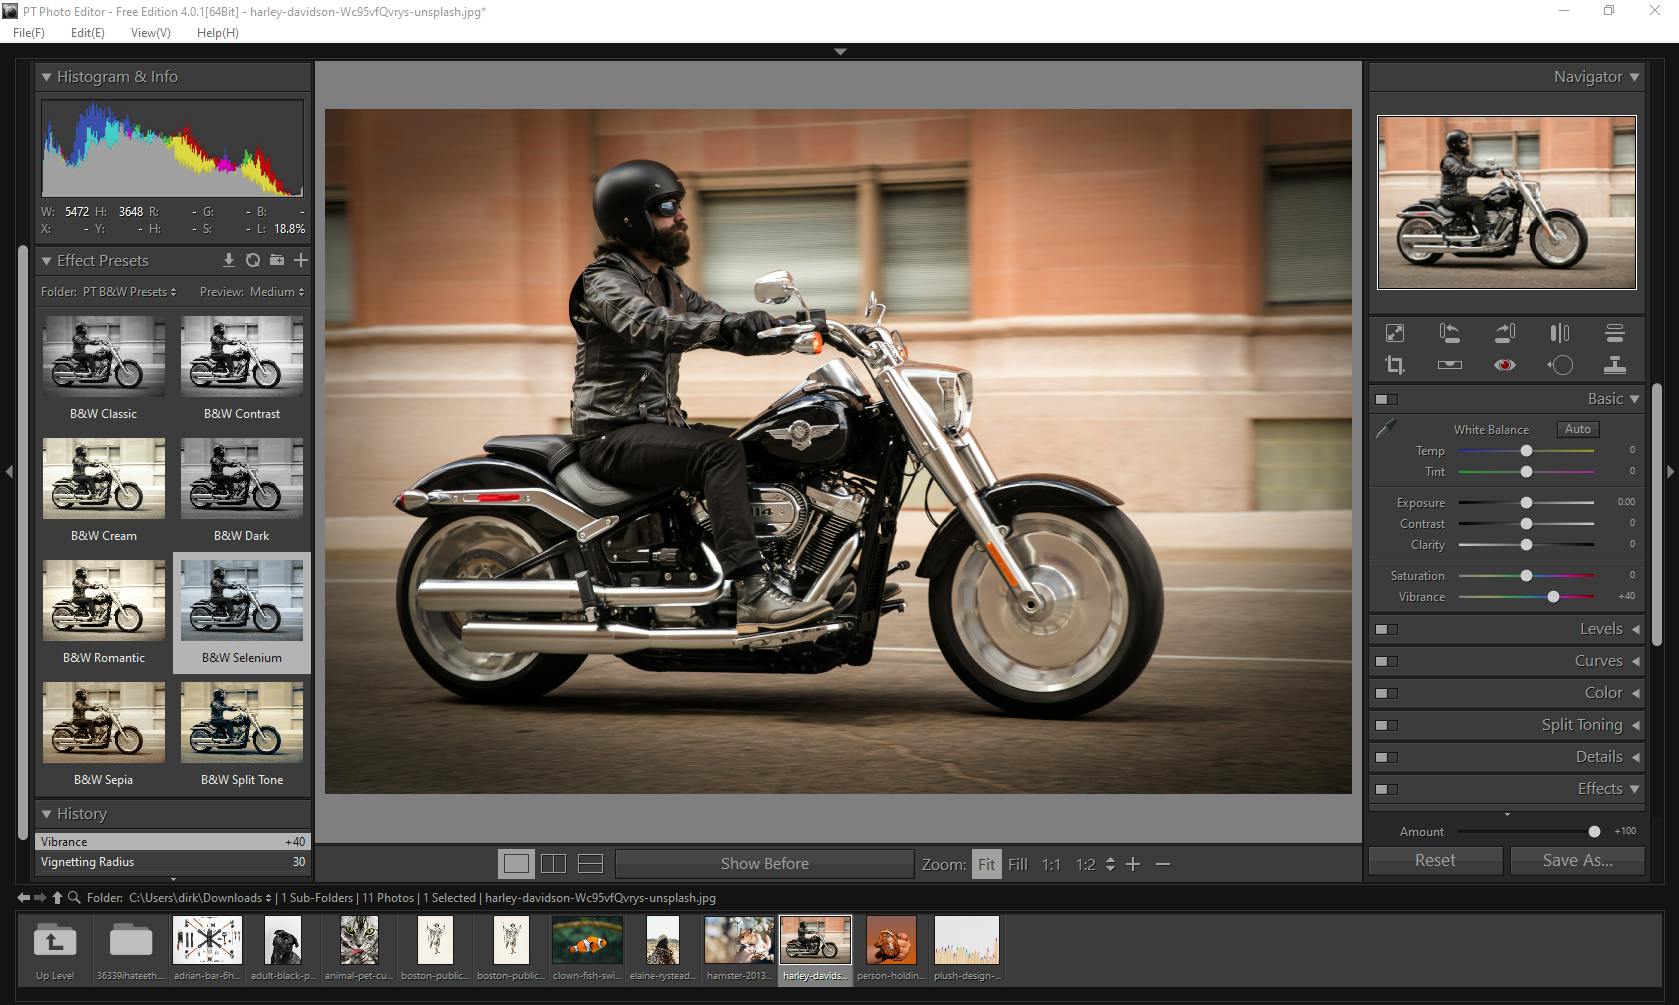
Task: Click the Save As button
Action: (x=1577, y=860)
